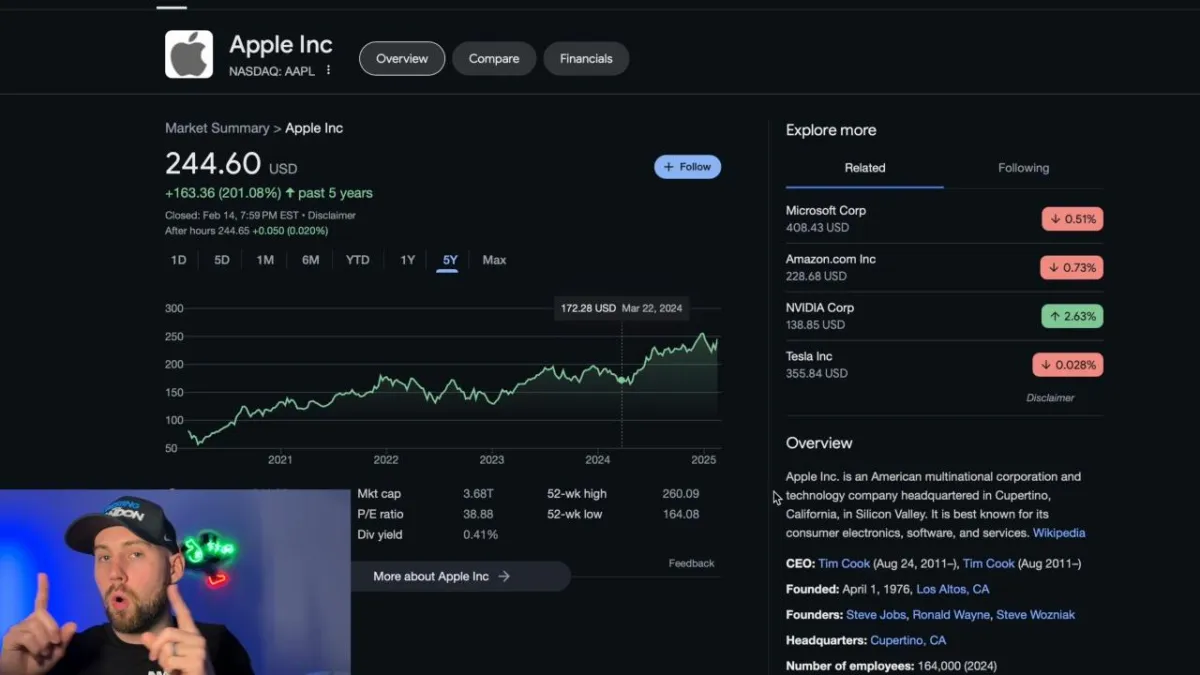Click NVIDIA's 2.63% green change badge

tap(1072, 316)
